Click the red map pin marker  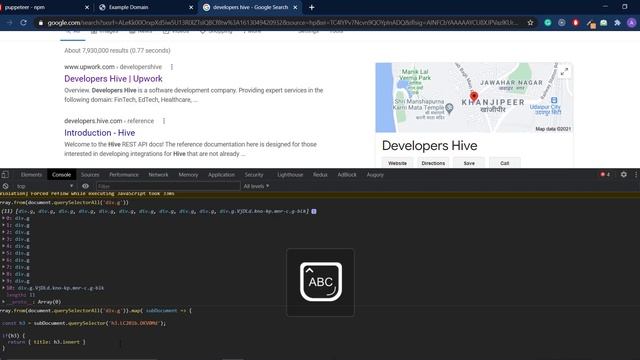point(473,96)
